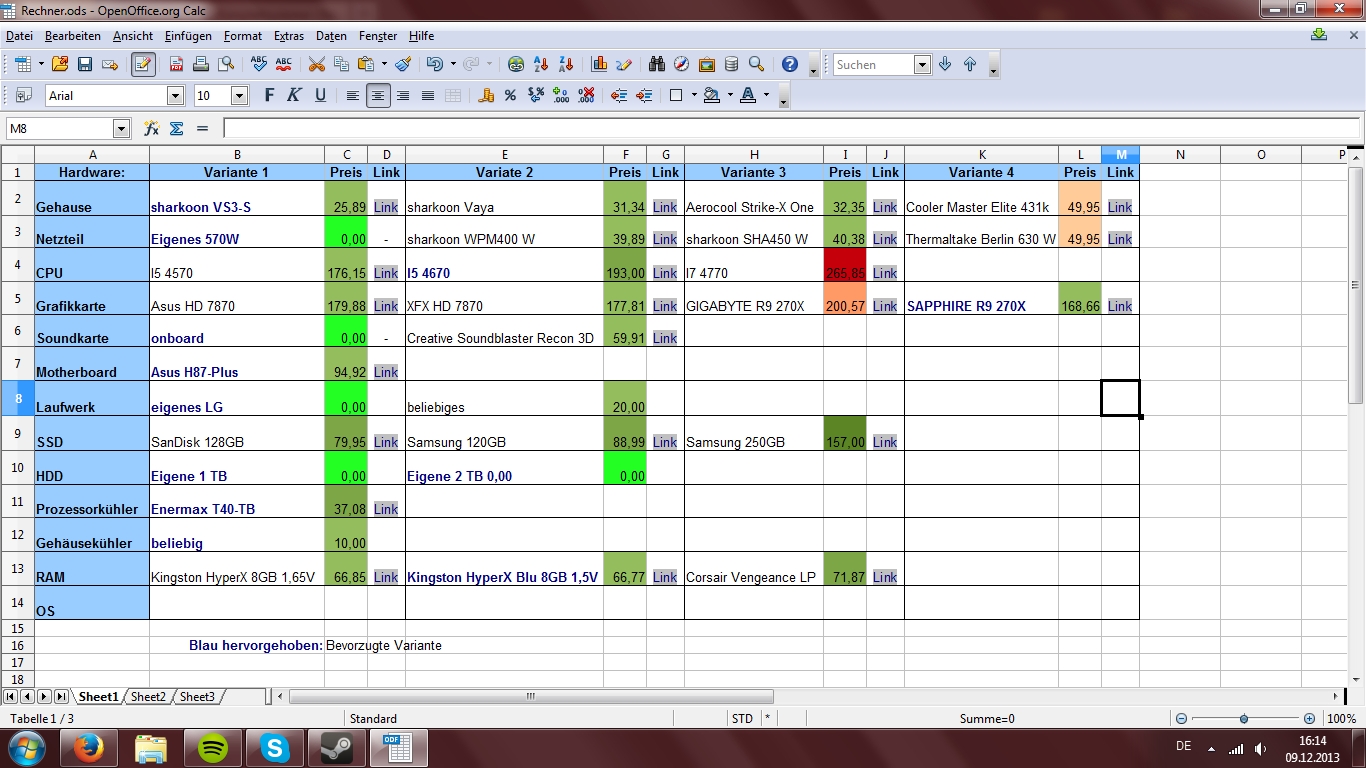Viewport: 1366px width, 768px height.
Task: Show draw functions pencil icon
Action: (624, 64)
